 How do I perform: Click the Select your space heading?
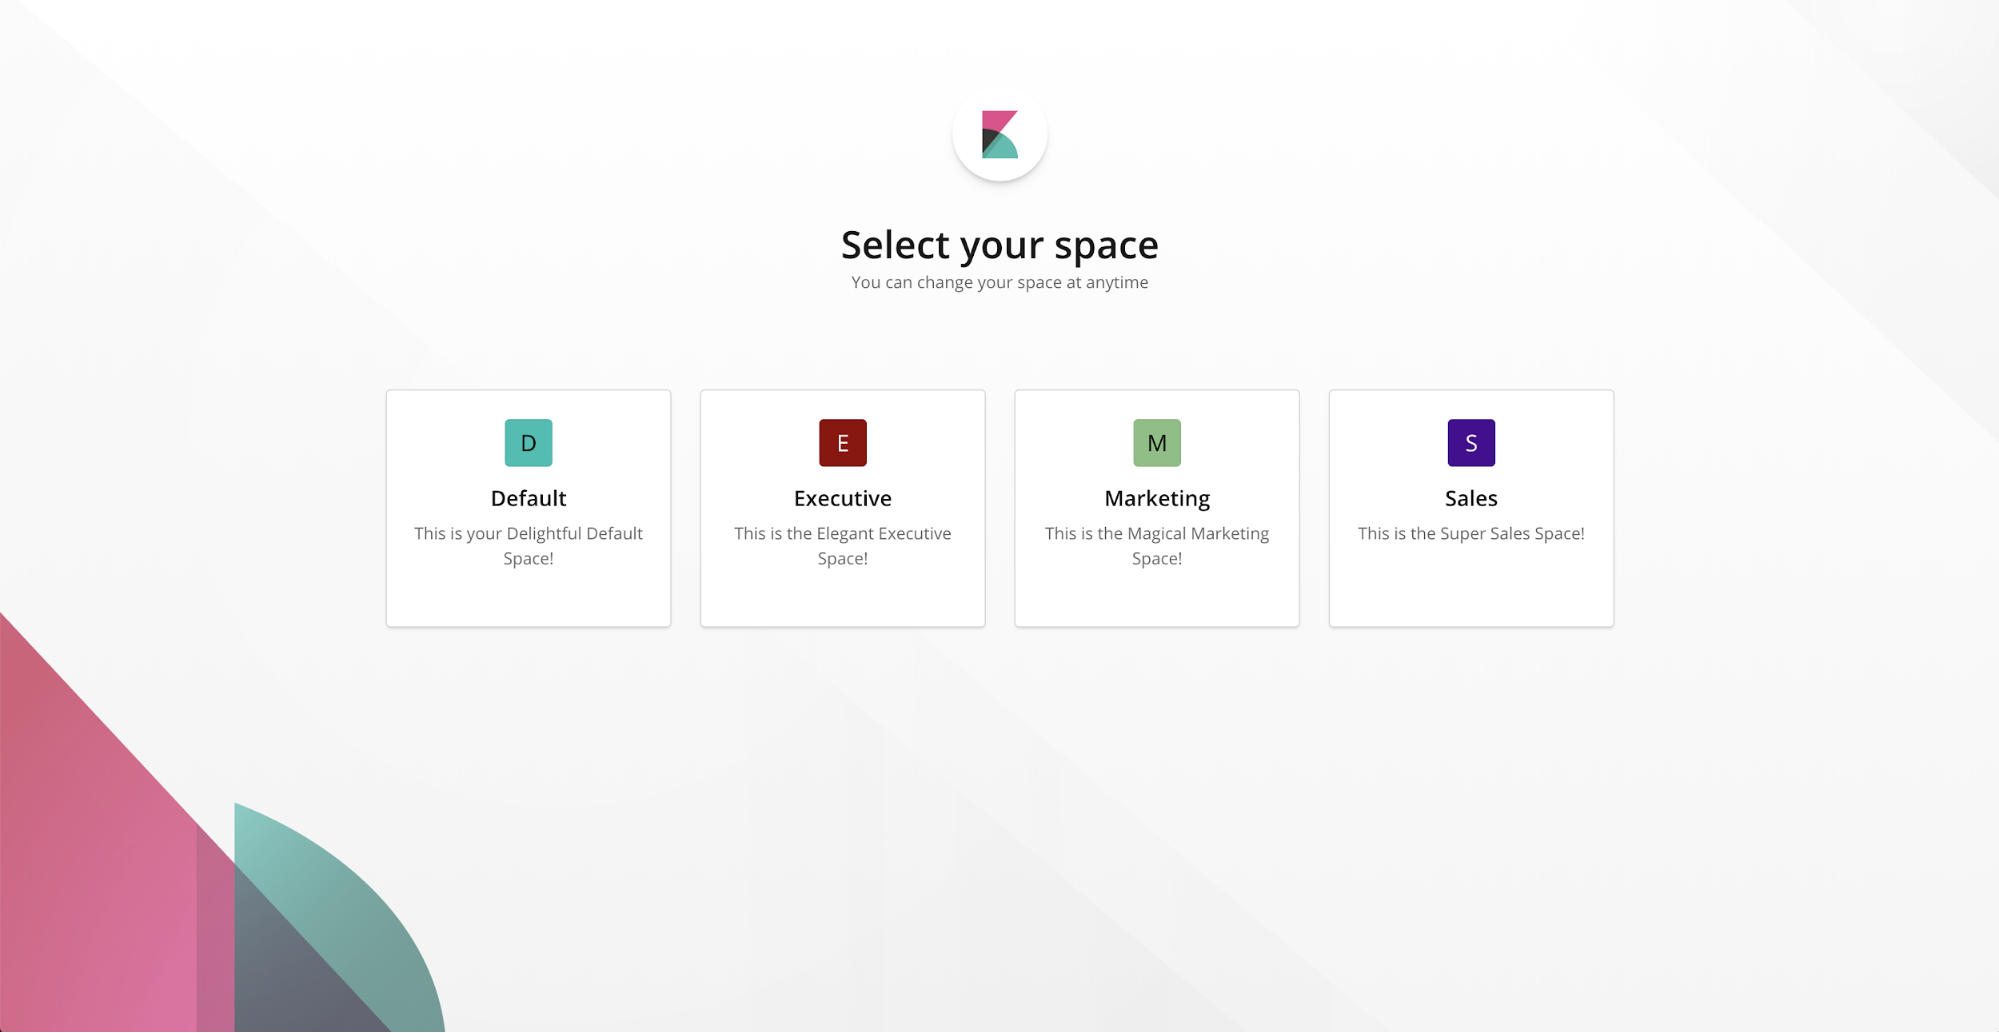(x=999, y=244)
